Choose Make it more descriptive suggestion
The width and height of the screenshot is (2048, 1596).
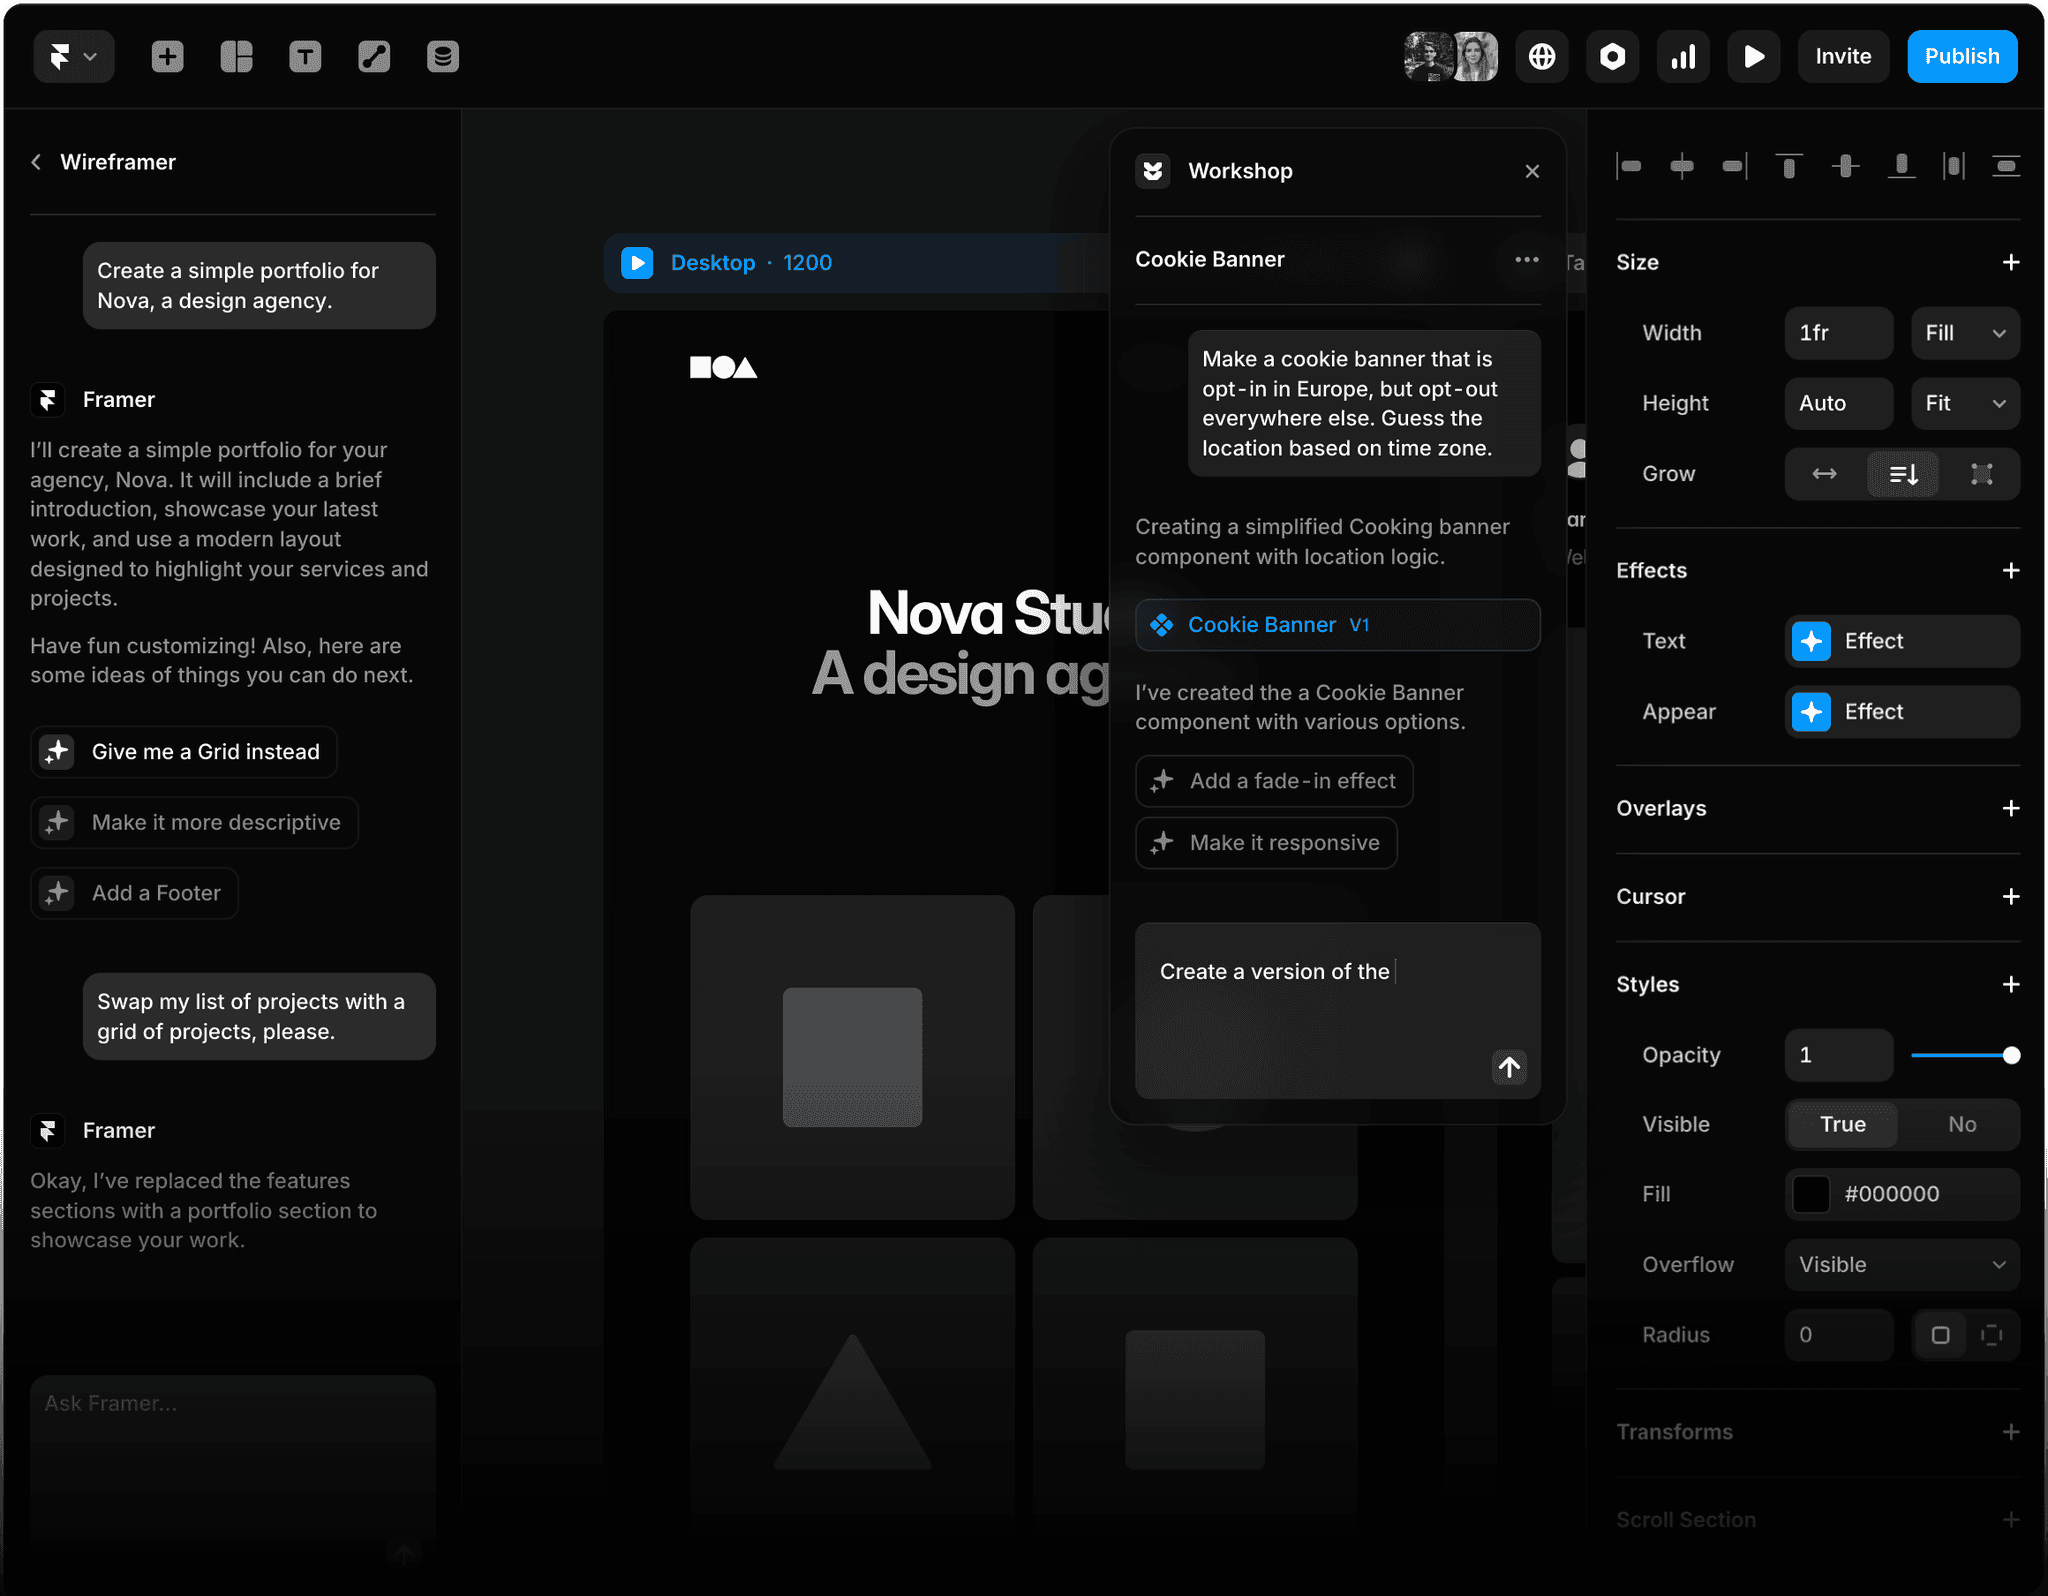[x=194, y=822]
